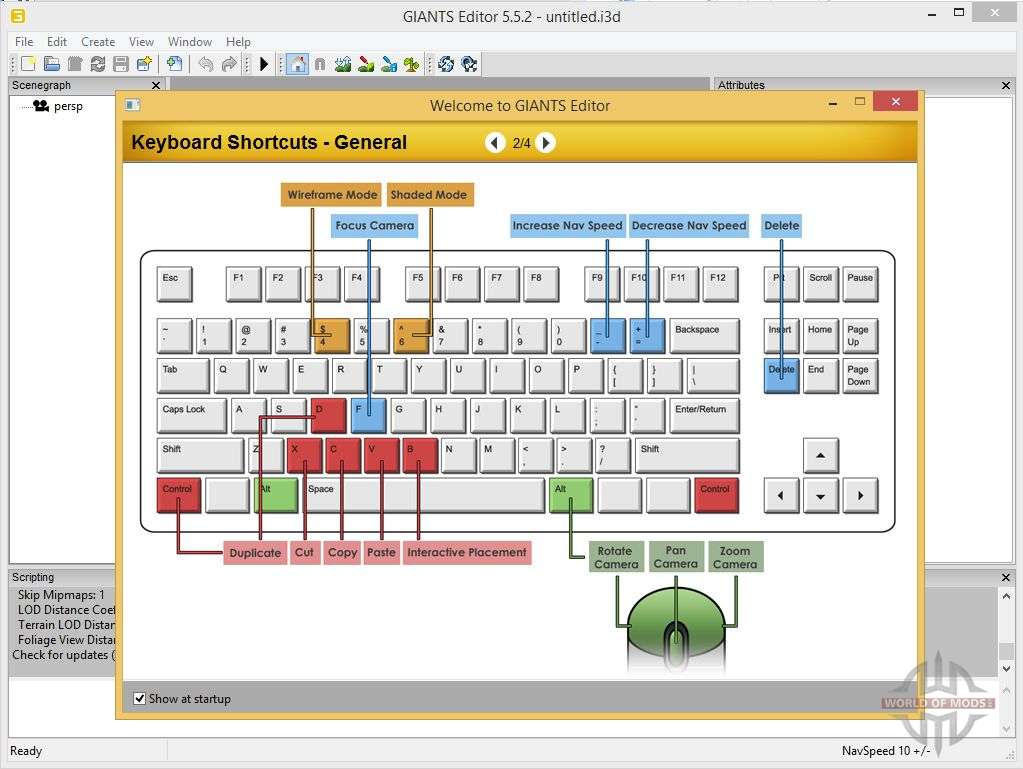Click the GIANTS Editor app icon in title bar
The image size is (1023, 769).
point(18,16)
